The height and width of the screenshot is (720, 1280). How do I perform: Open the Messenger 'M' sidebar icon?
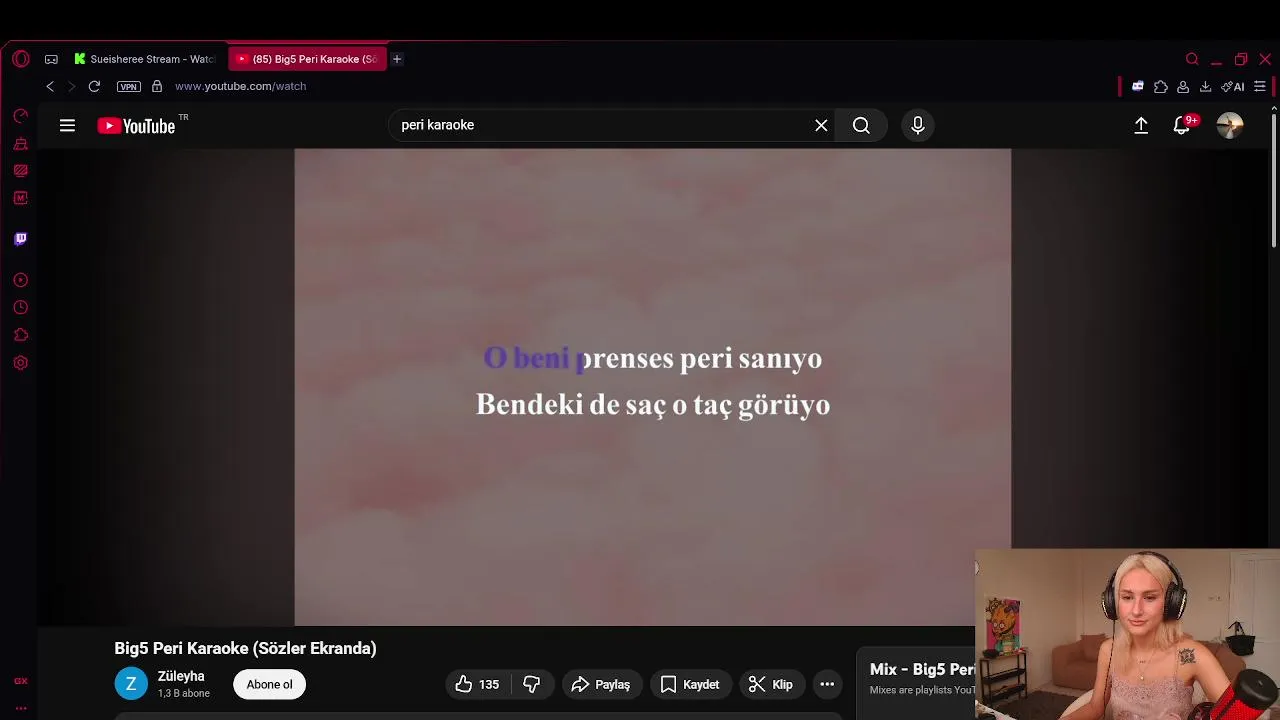[21, 198]
